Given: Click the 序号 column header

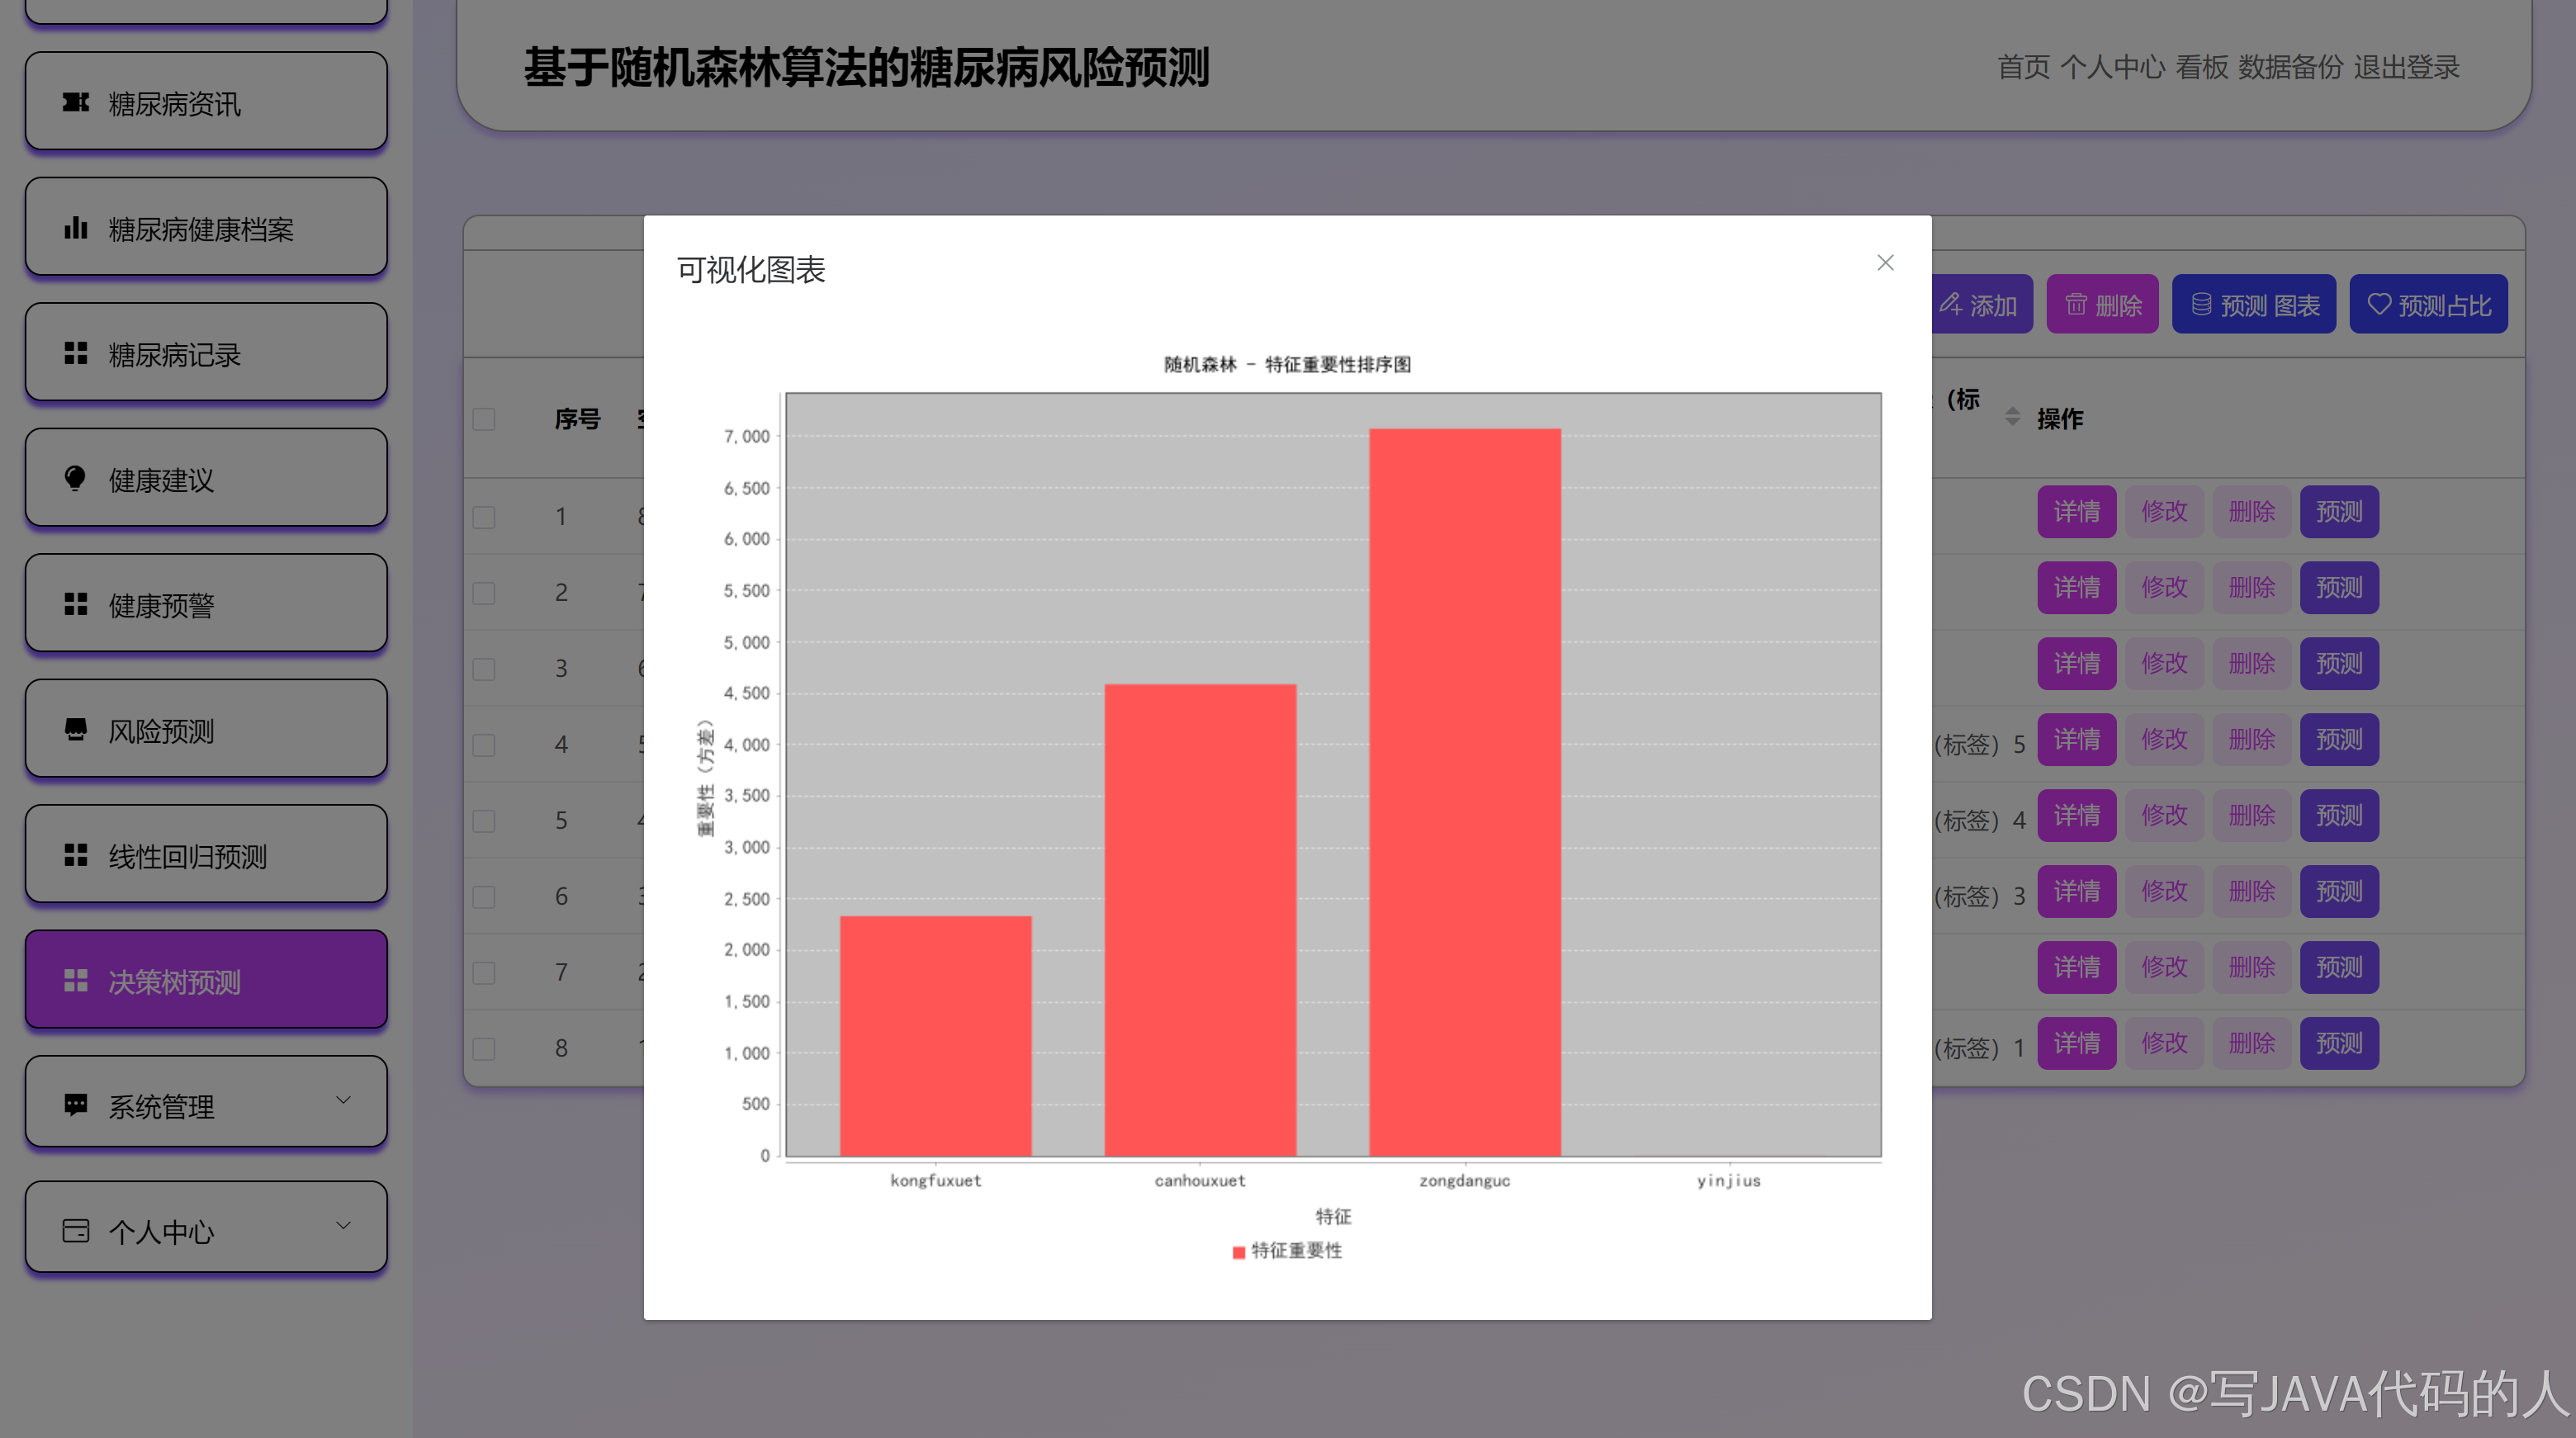Looking at the screenshot, I should (x=577, y=419).
